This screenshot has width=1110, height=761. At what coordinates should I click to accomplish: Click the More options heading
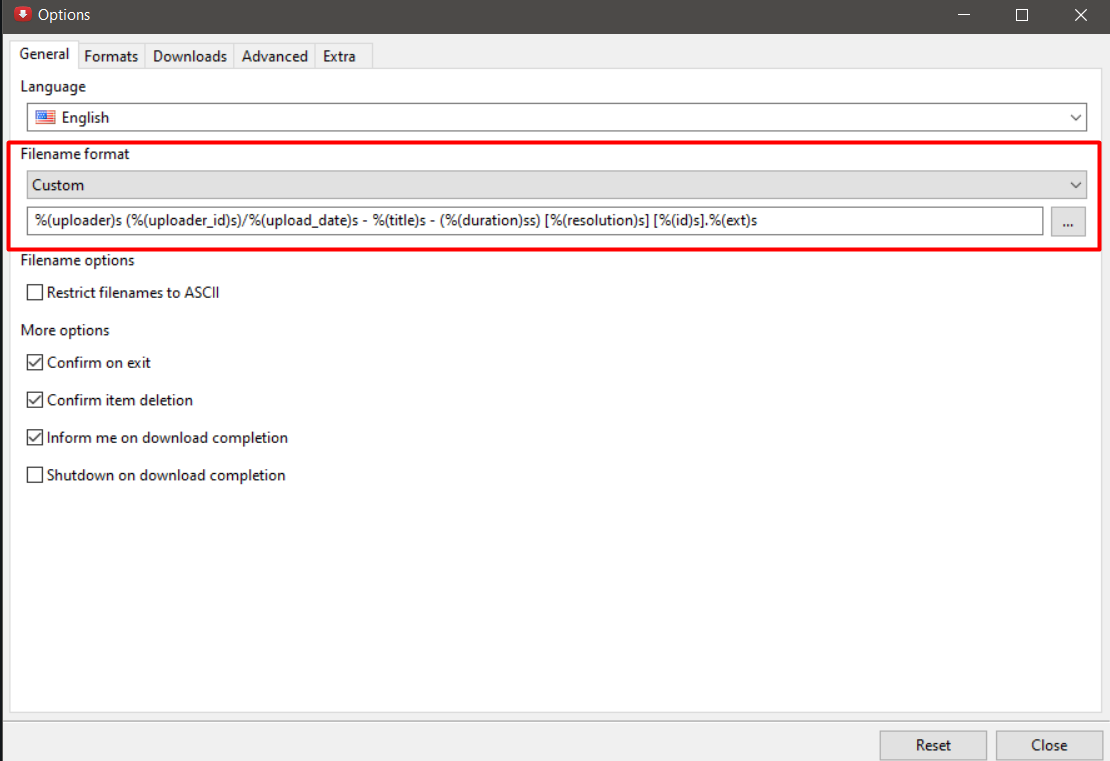[65, 331]
